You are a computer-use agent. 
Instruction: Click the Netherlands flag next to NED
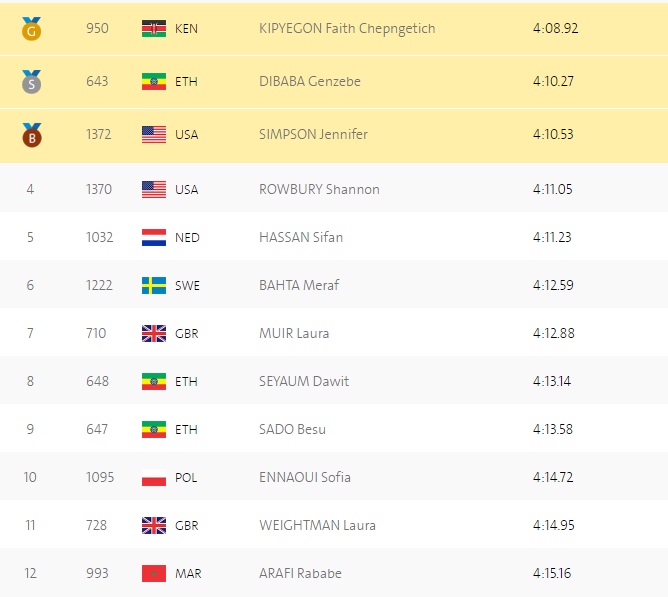(154, 237)
